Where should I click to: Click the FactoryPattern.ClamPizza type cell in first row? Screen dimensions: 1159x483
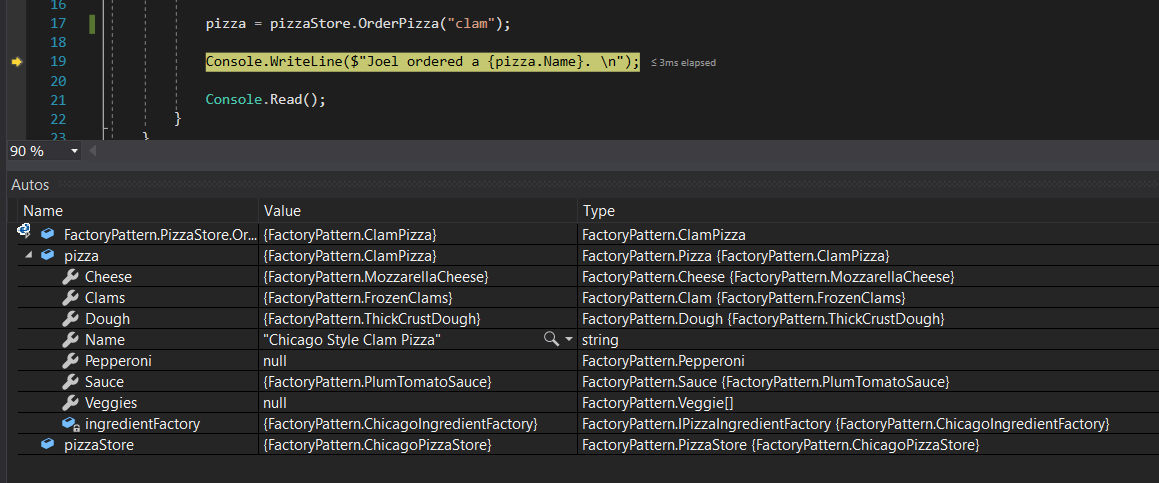coord(869,234)
